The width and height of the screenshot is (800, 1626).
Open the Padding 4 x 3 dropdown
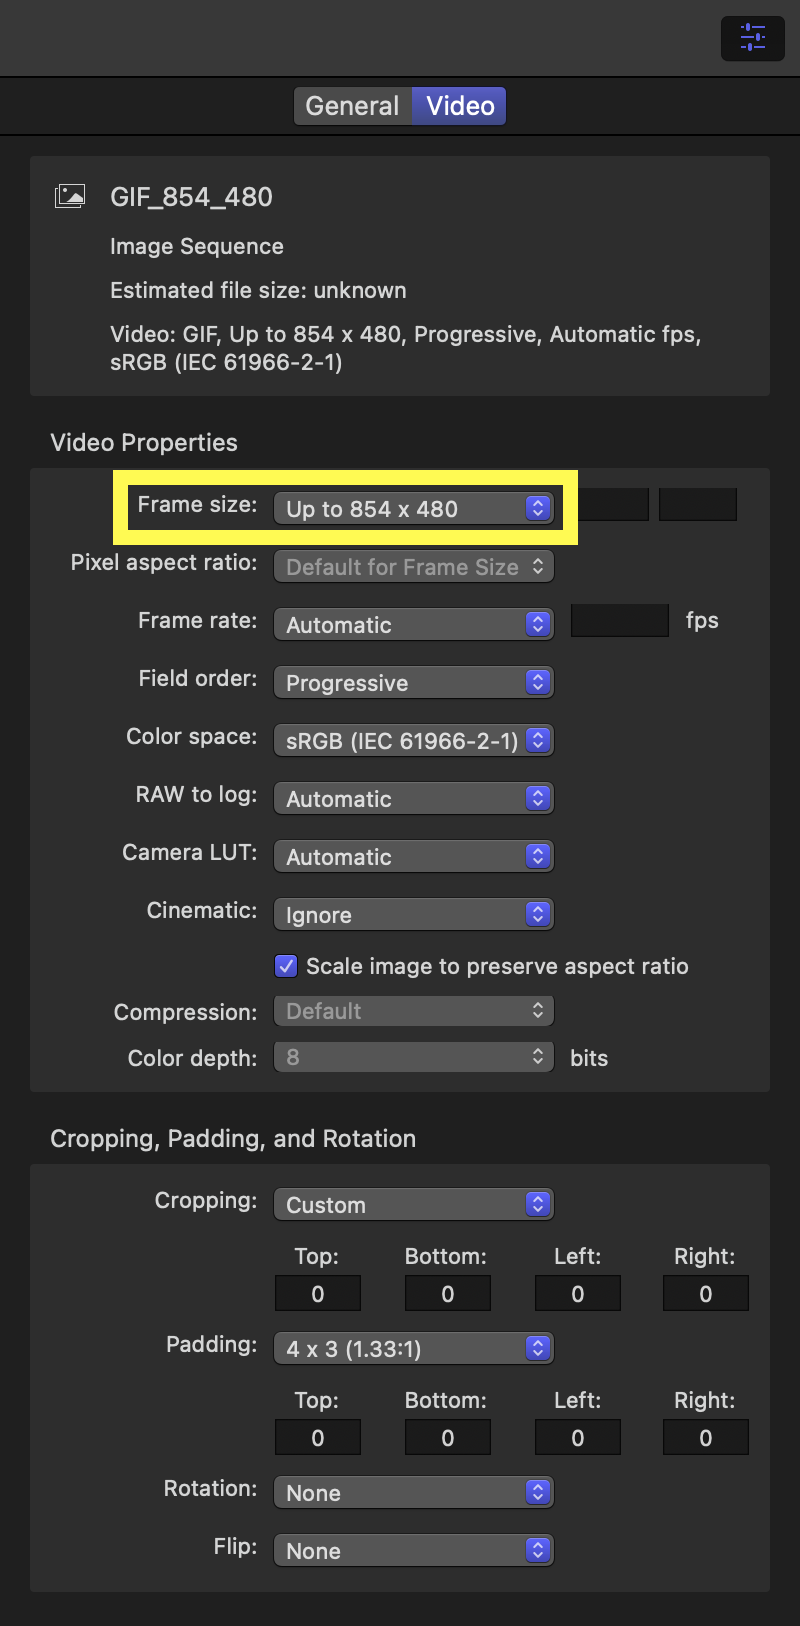(414, 1349)
